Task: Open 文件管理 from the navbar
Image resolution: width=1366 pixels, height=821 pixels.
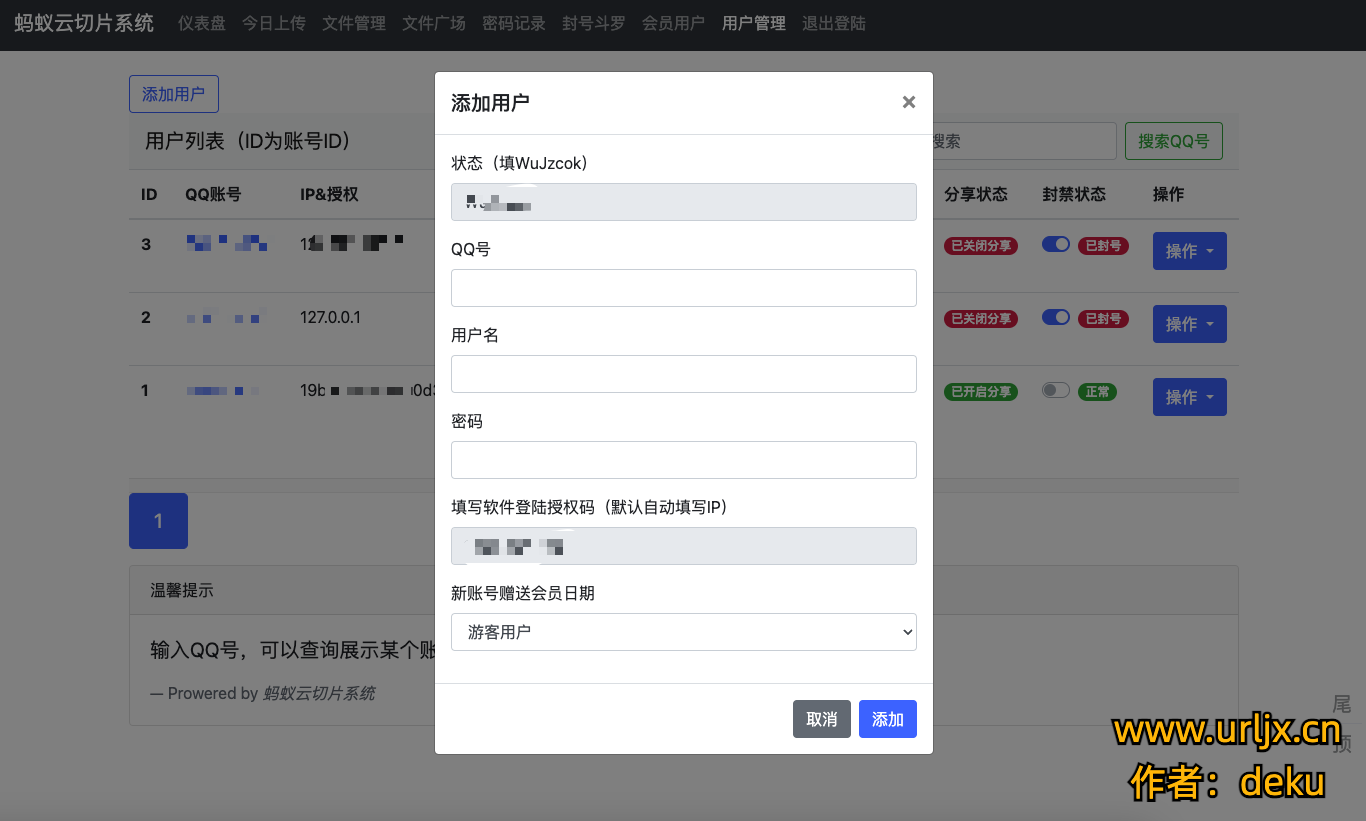Action: (354, 23)
